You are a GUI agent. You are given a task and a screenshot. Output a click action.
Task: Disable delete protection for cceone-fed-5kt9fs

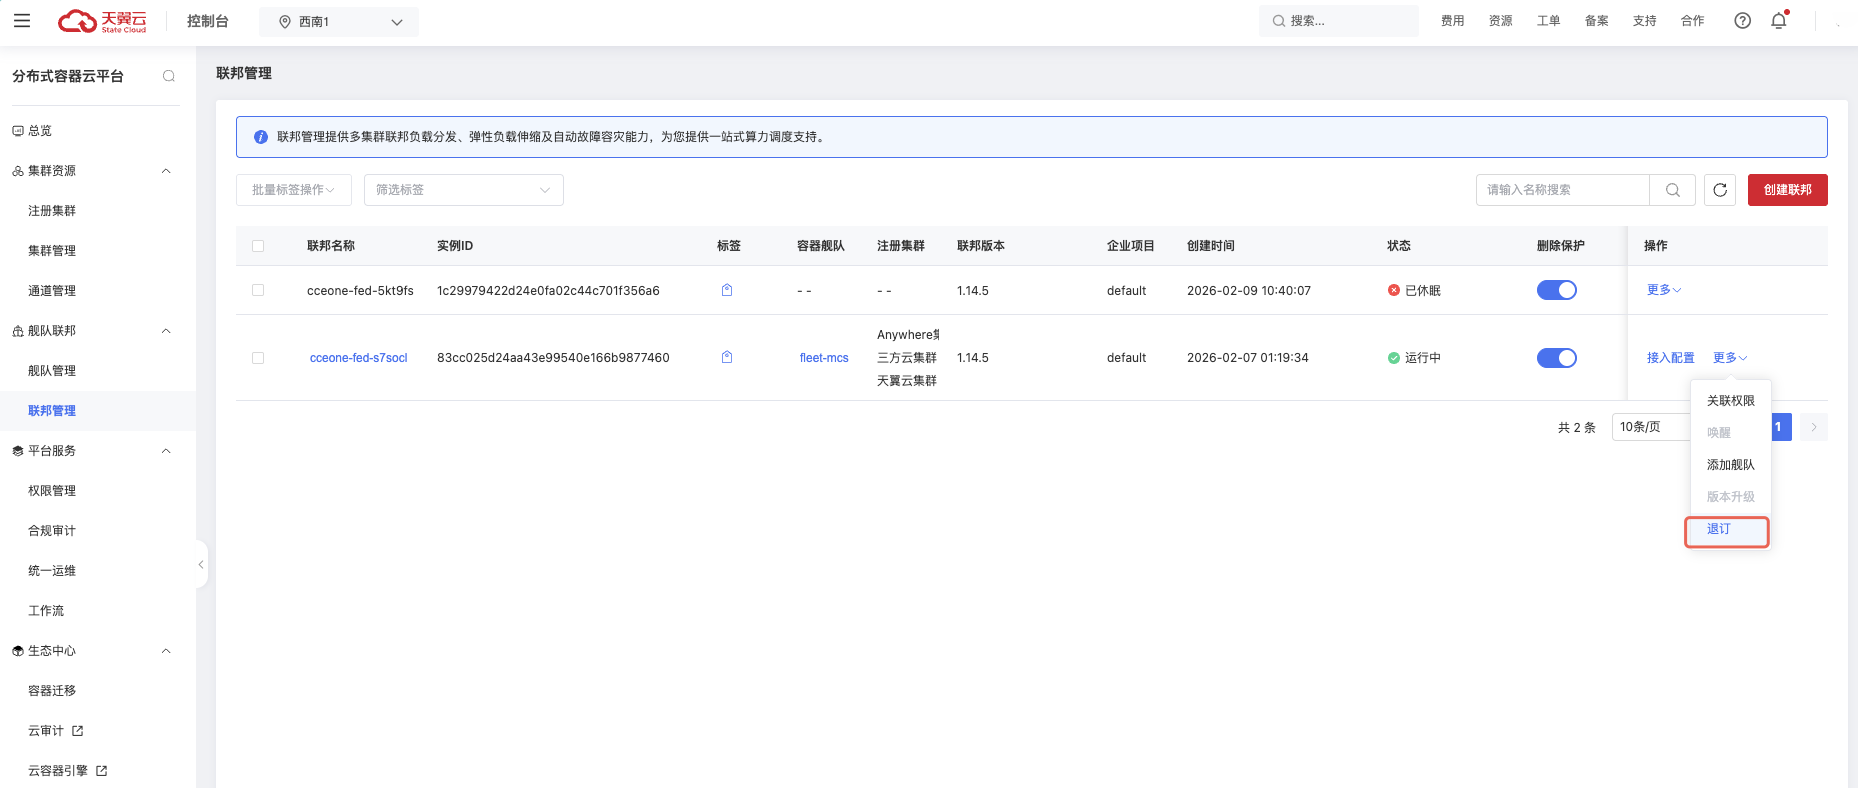(x=1556, y=290)
